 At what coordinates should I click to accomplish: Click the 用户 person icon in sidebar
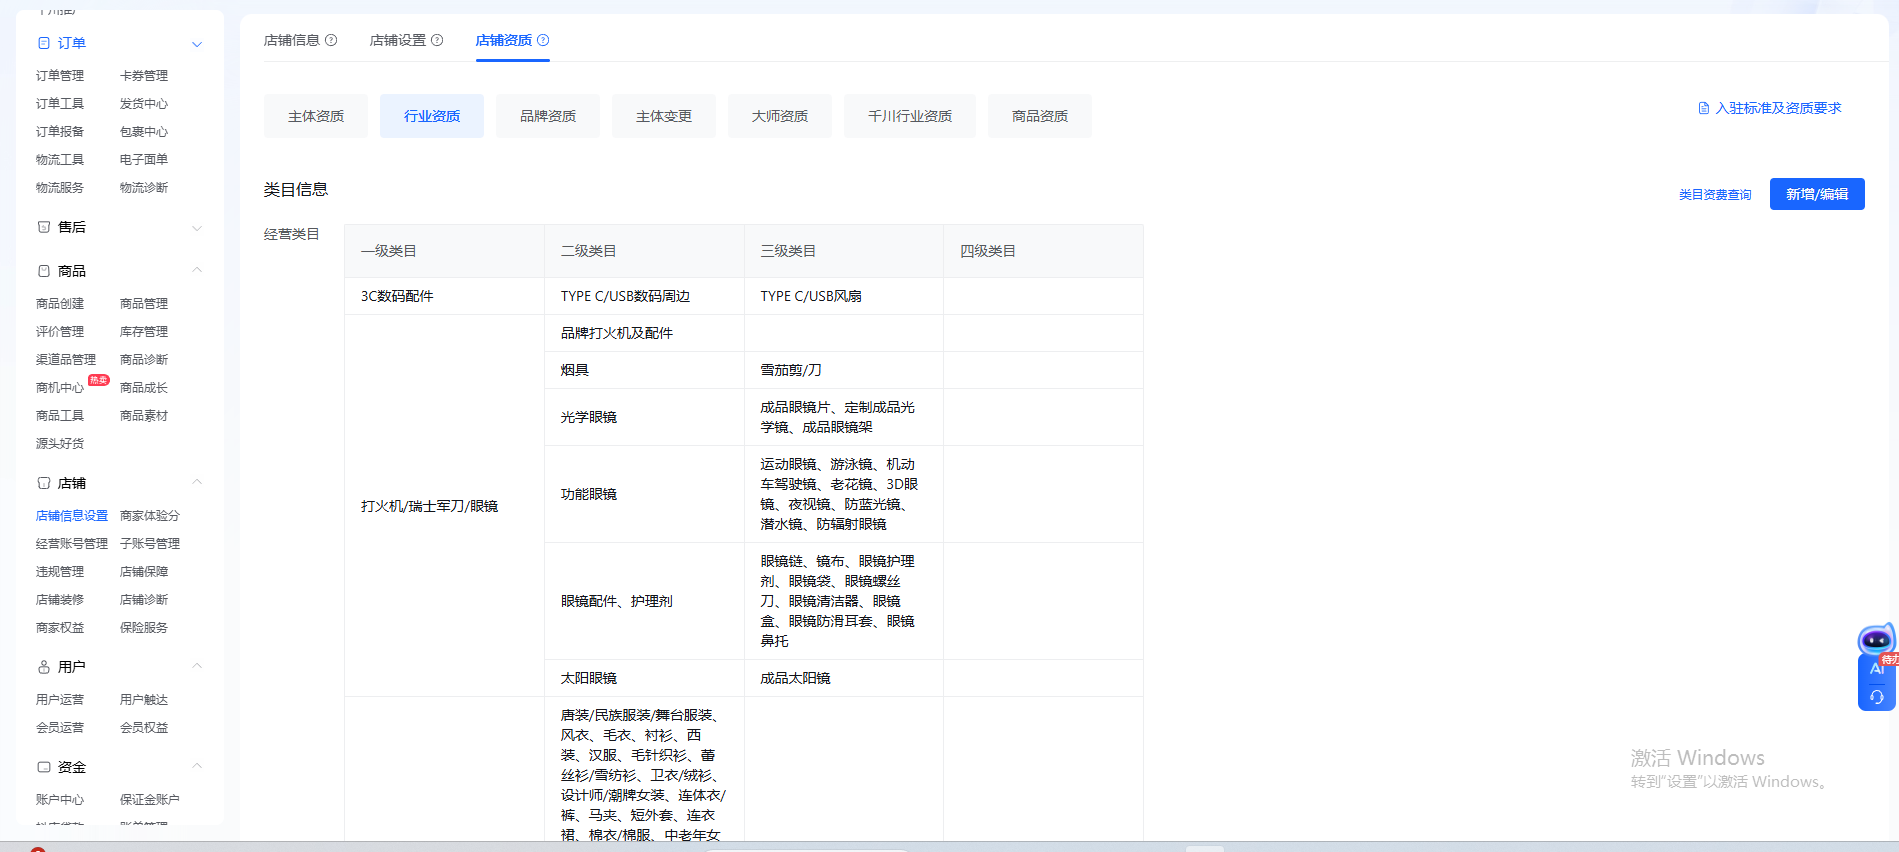pos(43,667)
